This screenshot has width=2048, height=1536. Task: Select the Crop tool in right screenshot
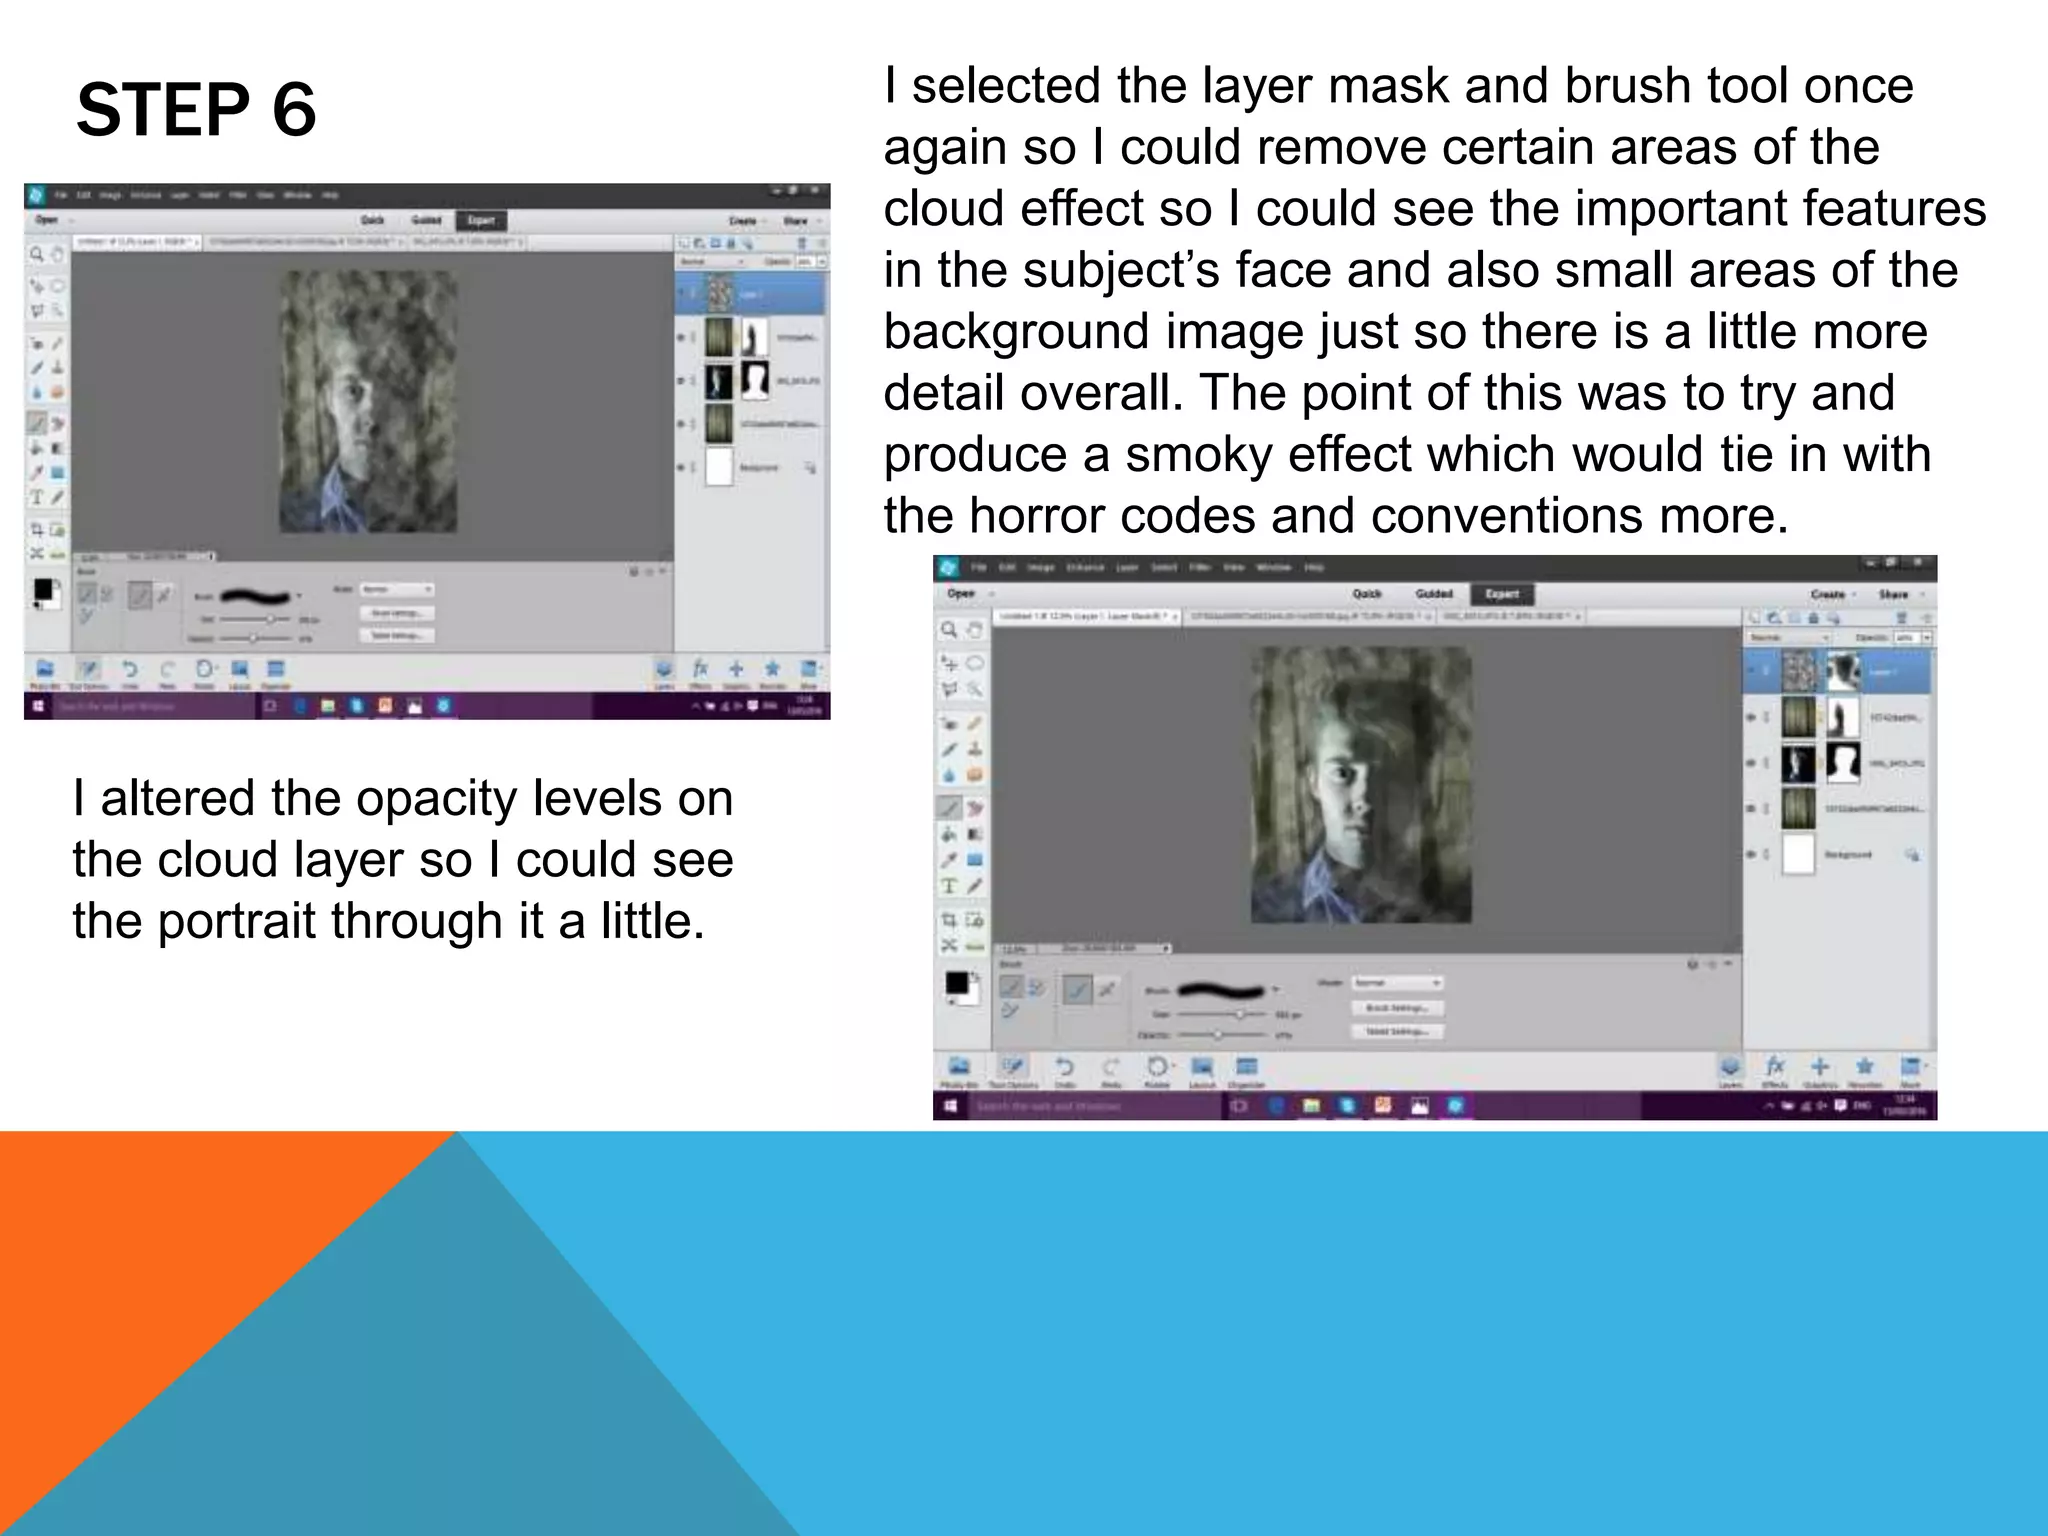(x=949, y=919)
